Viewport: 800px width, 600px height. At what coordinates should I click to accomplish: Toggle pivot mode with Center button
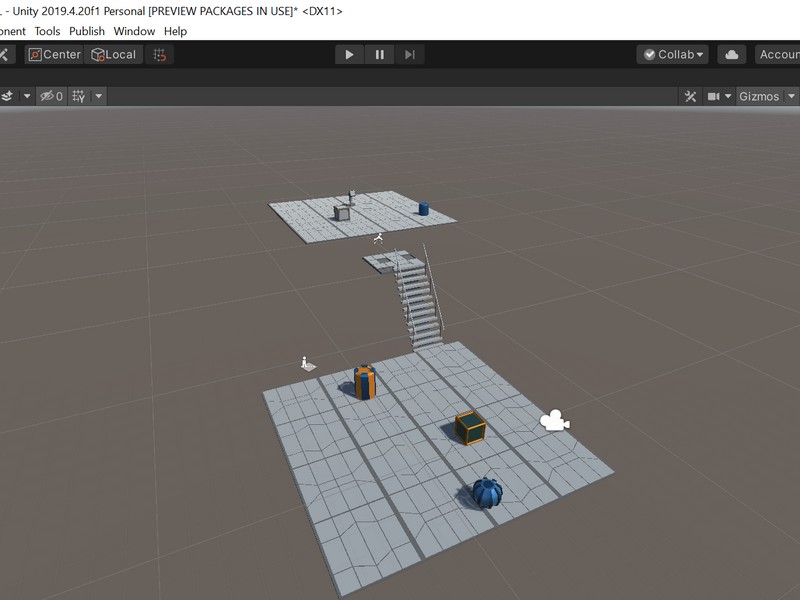(x=55, y=54)
